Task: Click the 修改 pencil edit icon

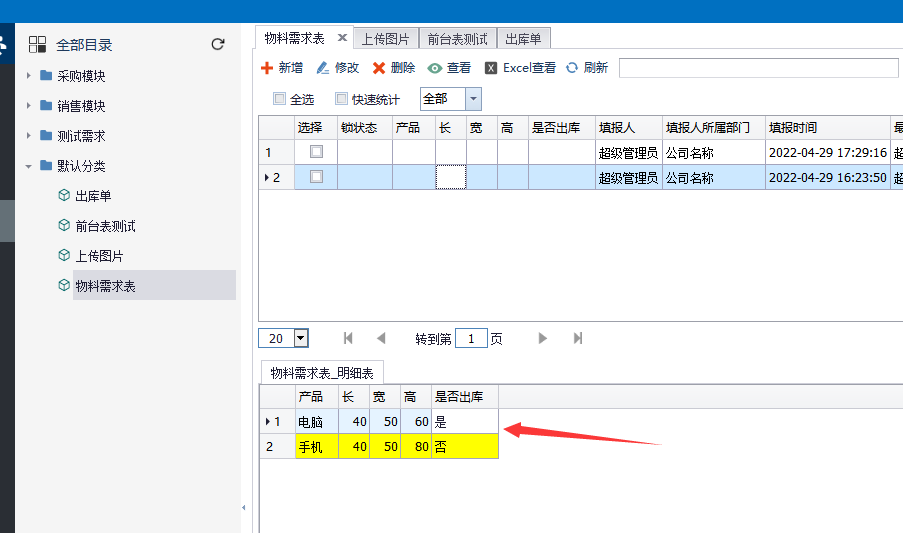Action: tap(322, 68)
